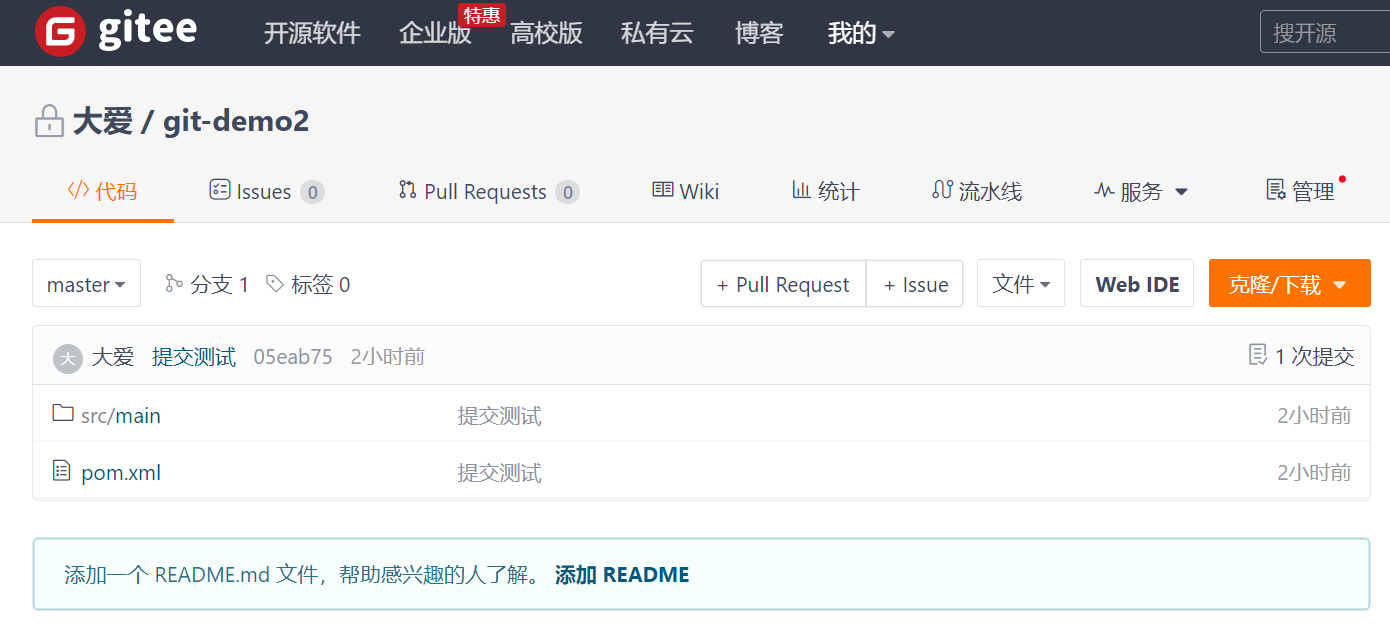Click the private repository lock icon

point(49,122)
